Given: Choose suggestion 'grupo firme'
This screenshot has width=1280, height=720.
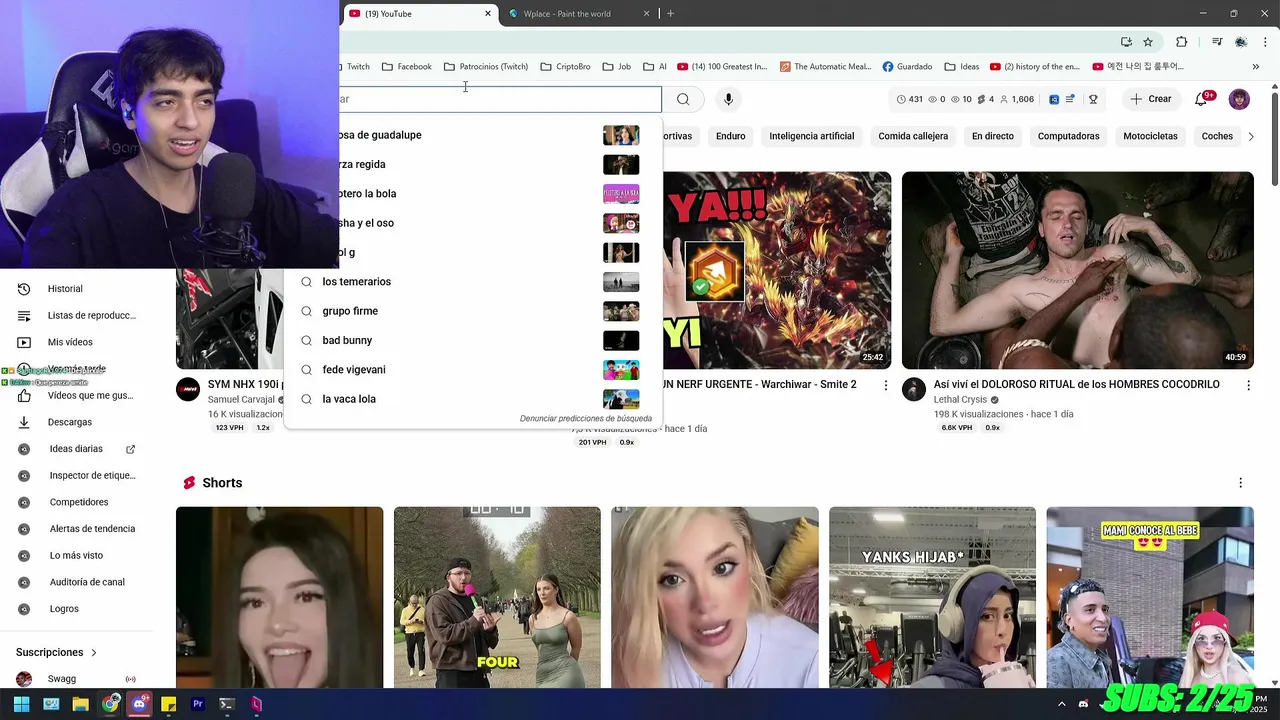Looking at the screenshot, I should point(473,311).
